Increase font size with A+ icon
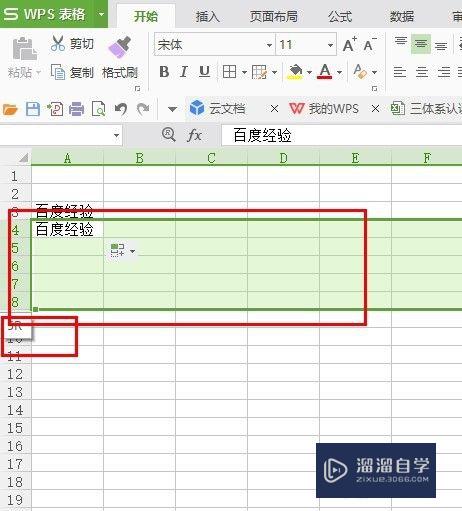 350,44
